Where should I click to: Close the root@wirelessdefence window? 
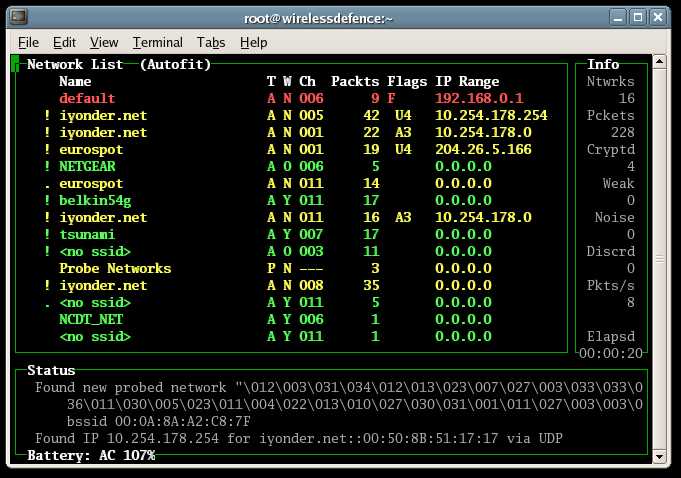coord(658,18)
